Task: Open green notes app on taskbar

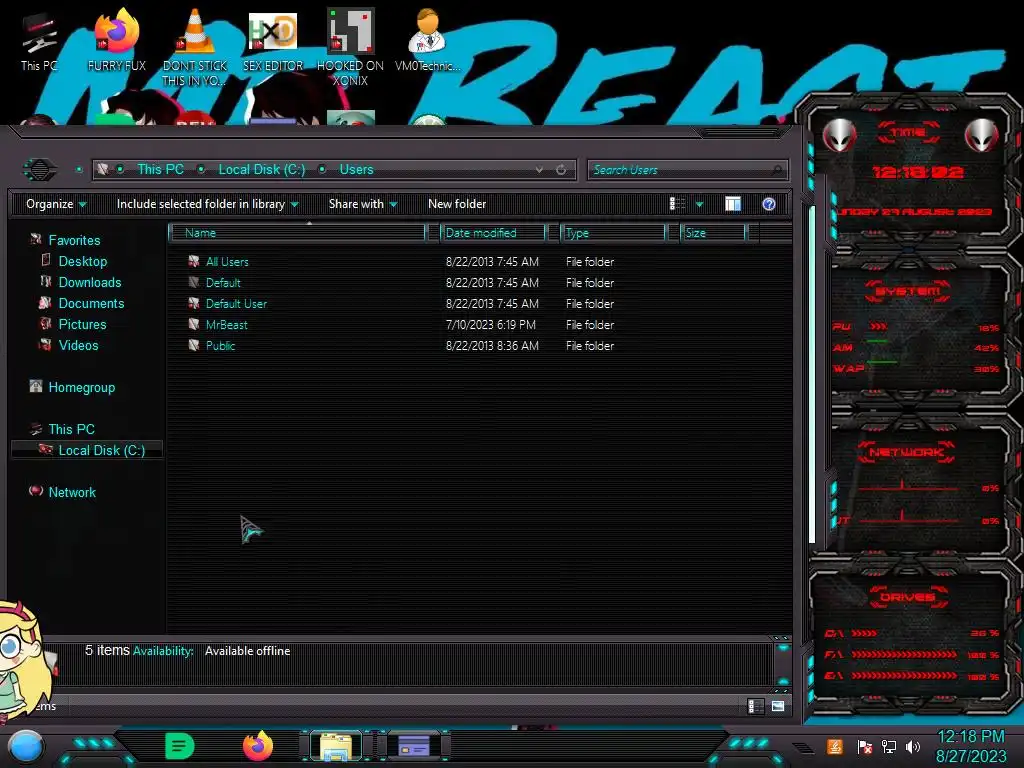Action: click(180, 746)
